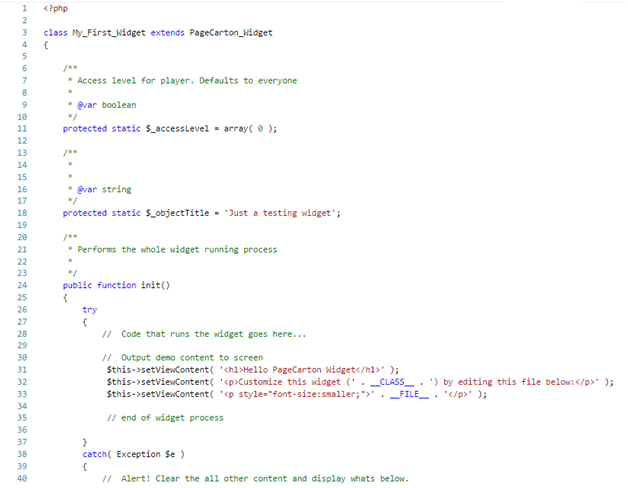The height and width of the screenshot is (488, 628).
Task: Click 'public function' on line 24
Action: [99, 285]
